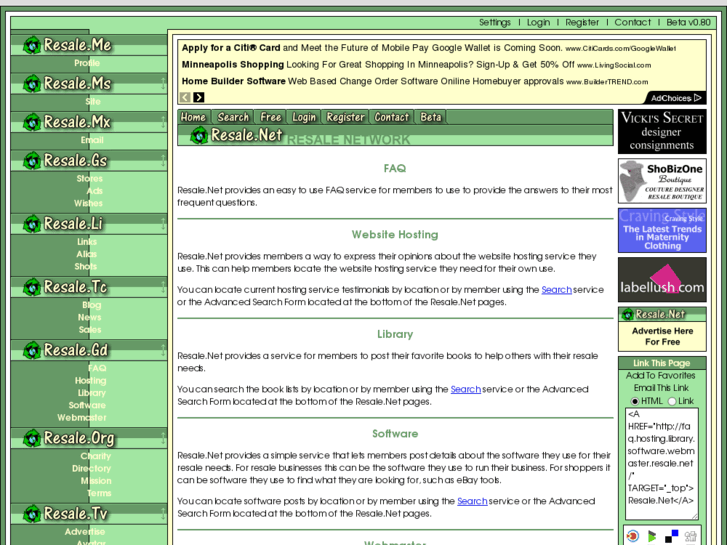This screenshot has height=545, width=727.
Task: Open Craving Style maternity clothing ad
Action: (x=662, y=231)
